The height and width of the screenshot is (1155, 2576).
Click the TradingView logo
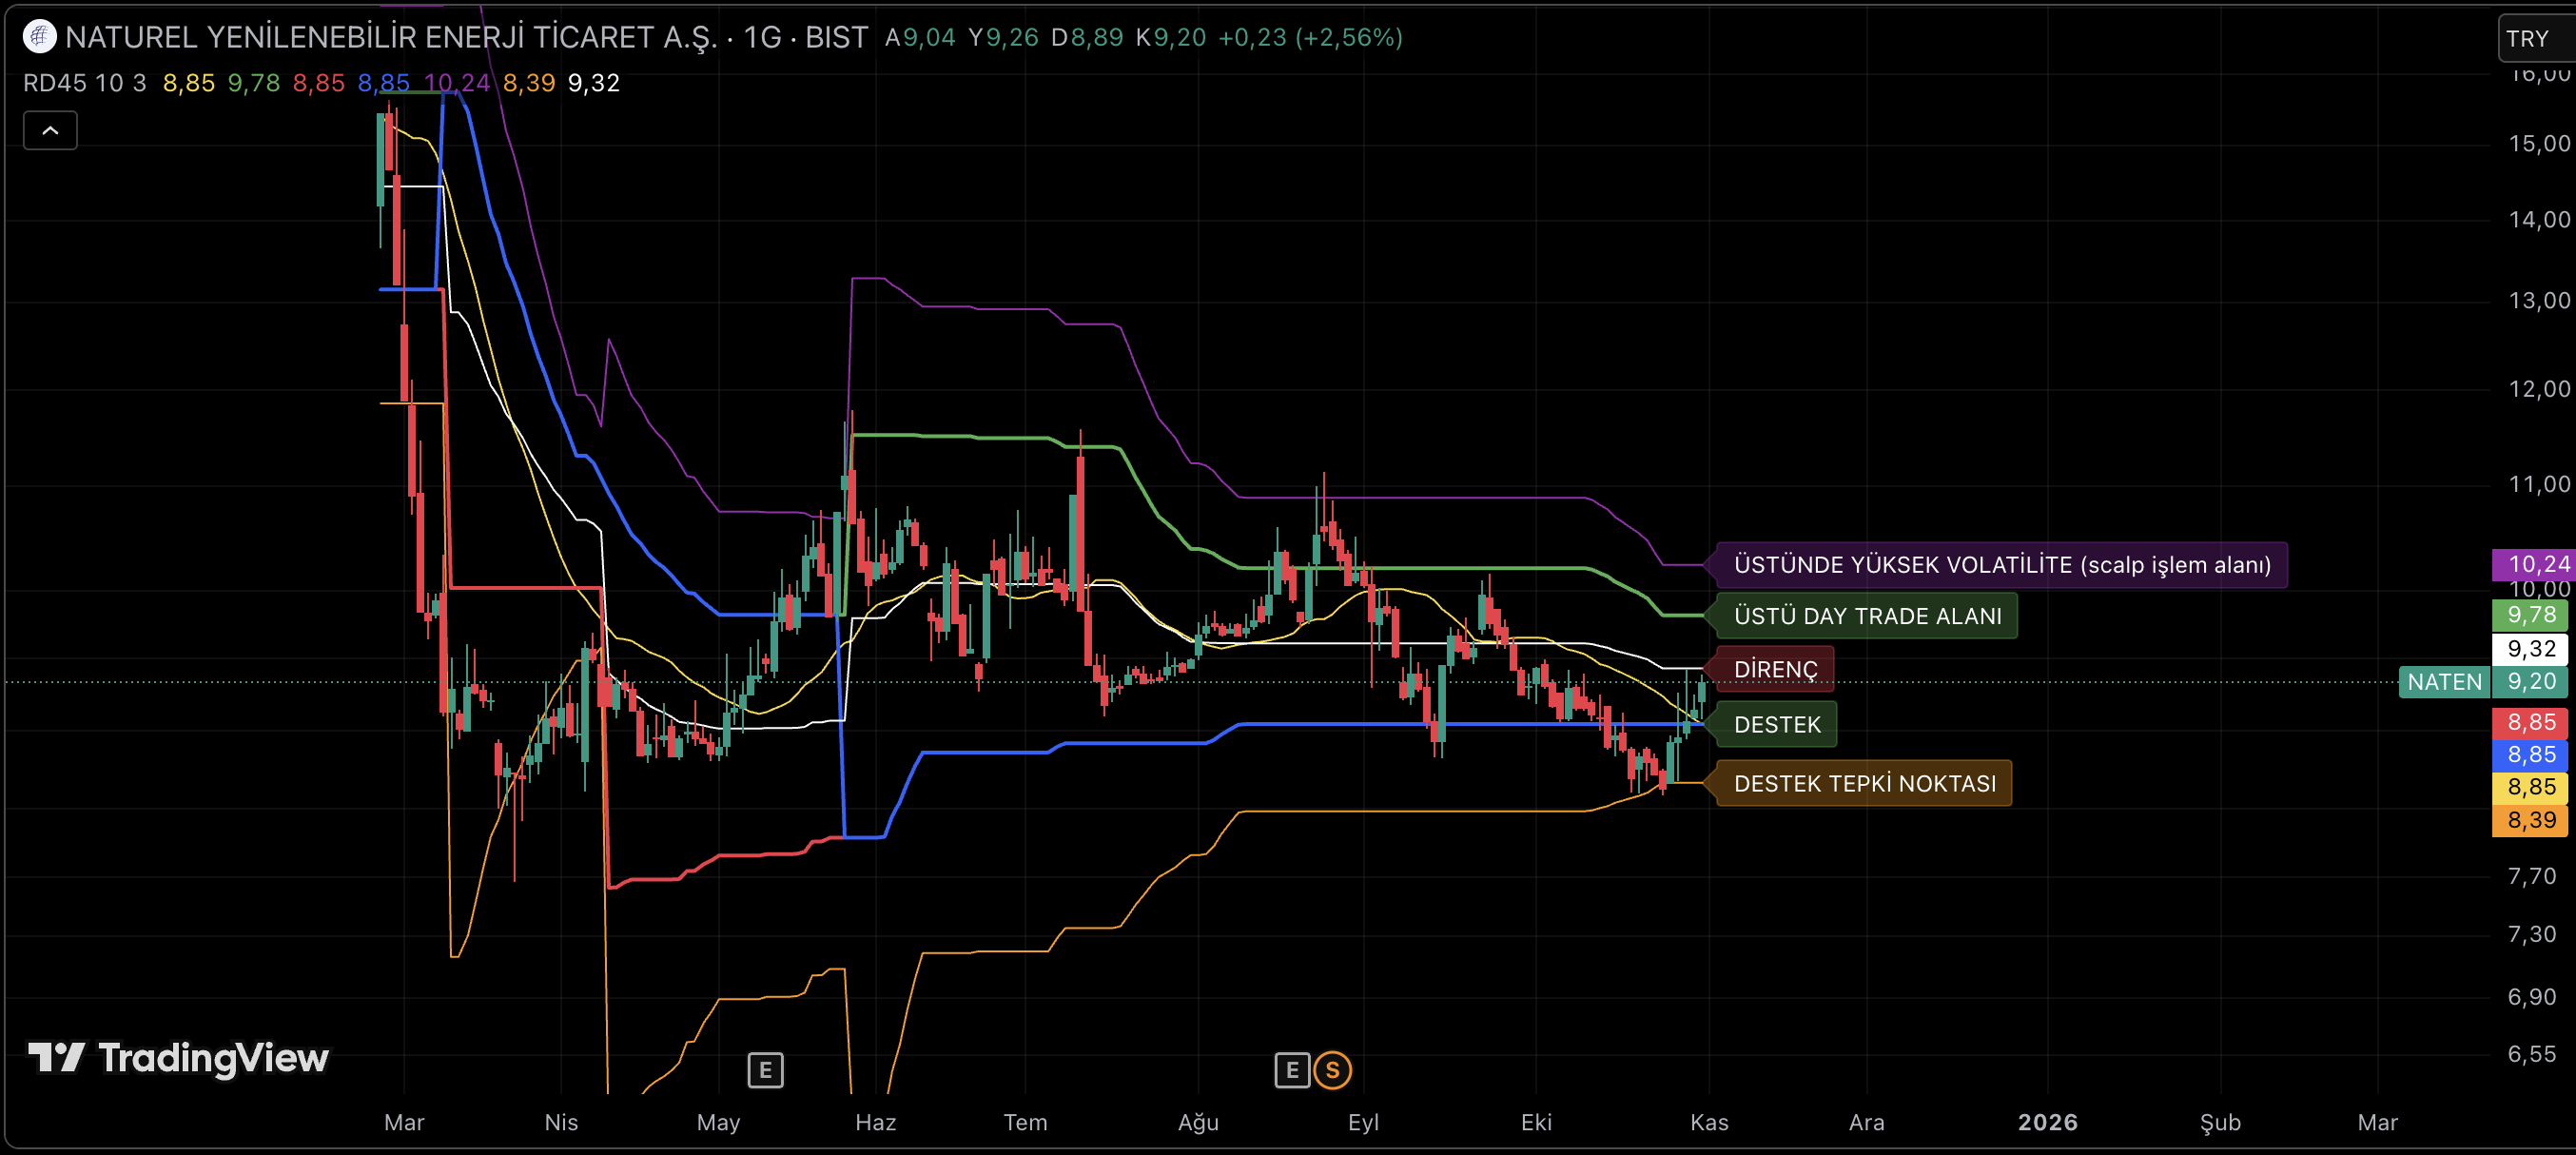coord(178,1057)
